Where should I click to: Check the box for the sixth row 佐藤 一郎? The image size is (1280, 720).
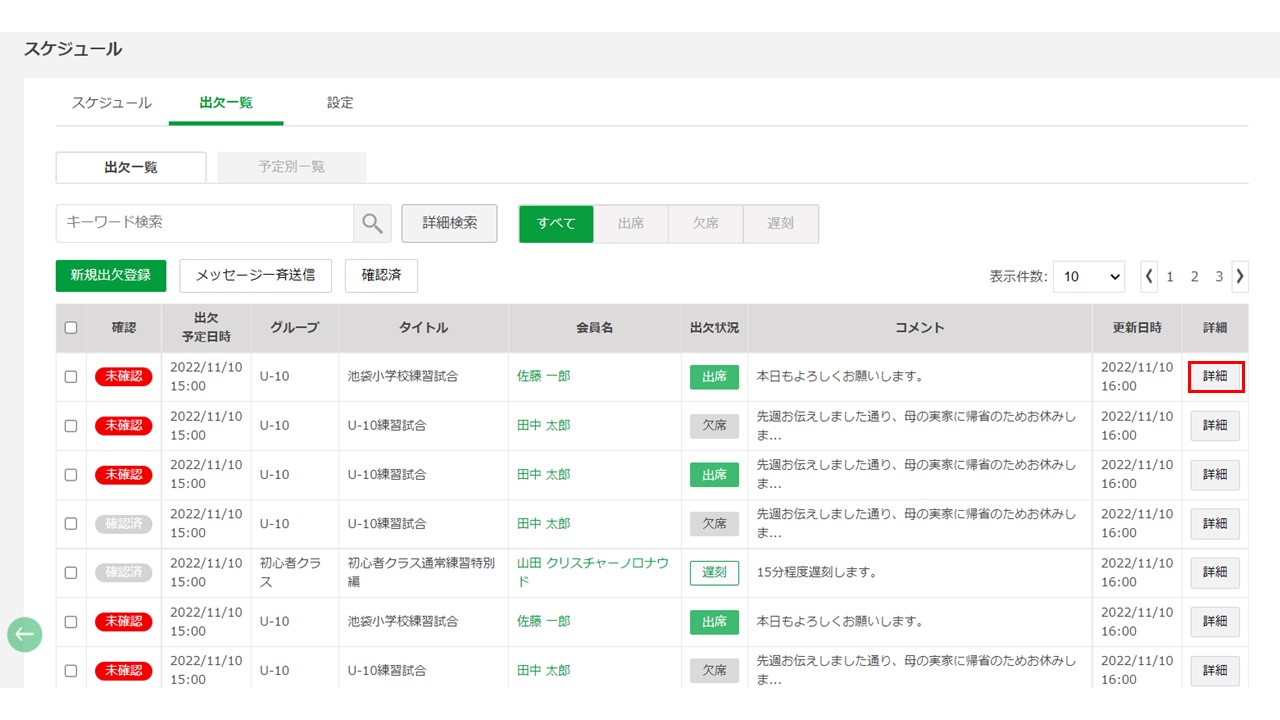pos(71,622)
